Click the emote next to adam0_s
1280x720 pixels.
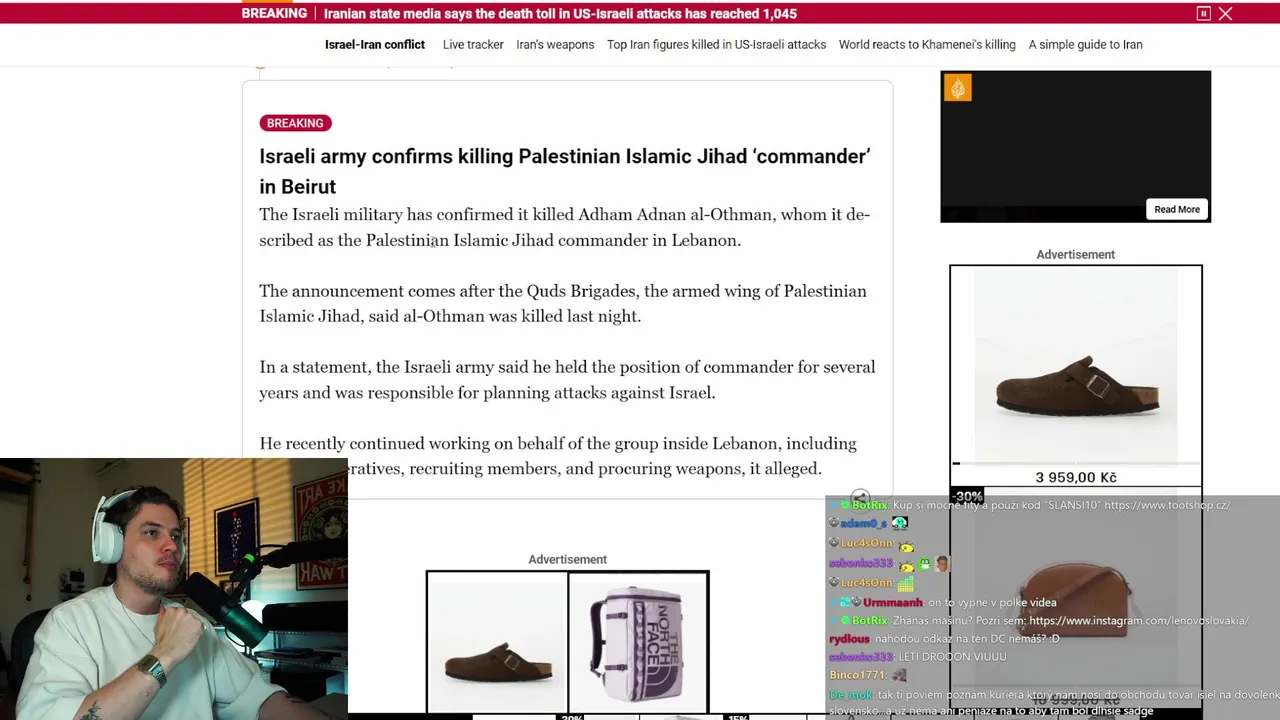coord(900,523)
